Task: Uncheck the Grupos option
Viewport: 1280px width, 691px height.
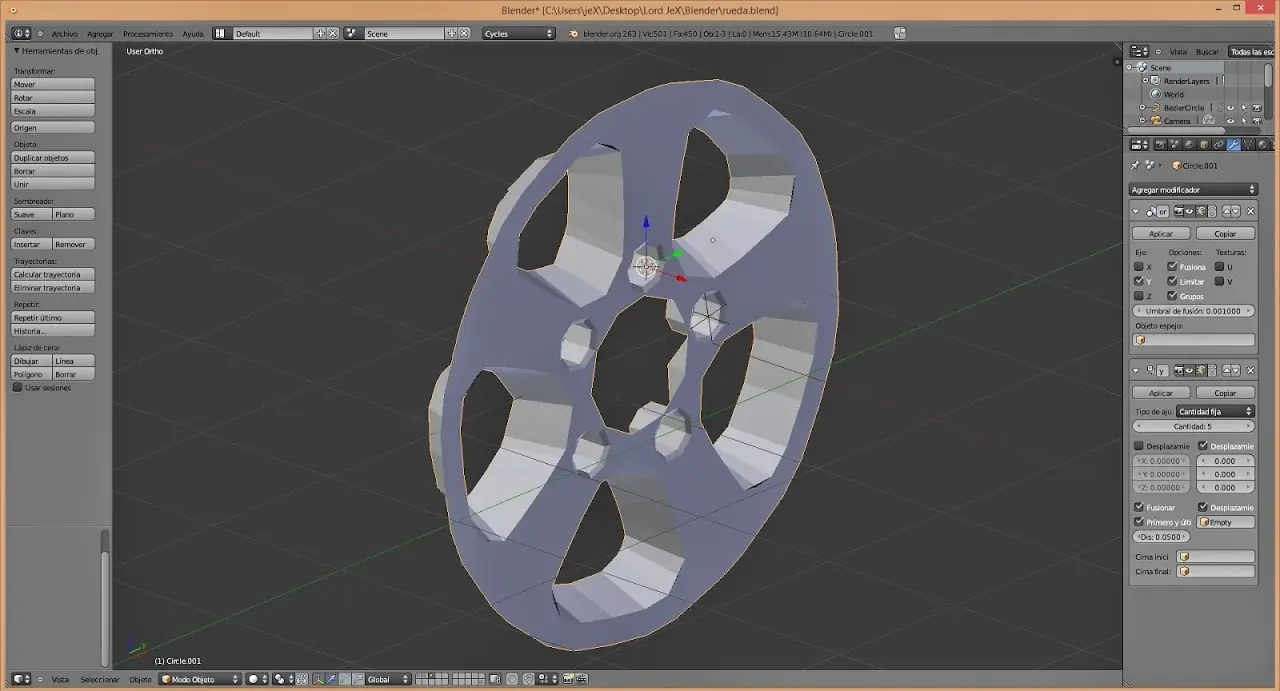Action: coord(1172,296)
